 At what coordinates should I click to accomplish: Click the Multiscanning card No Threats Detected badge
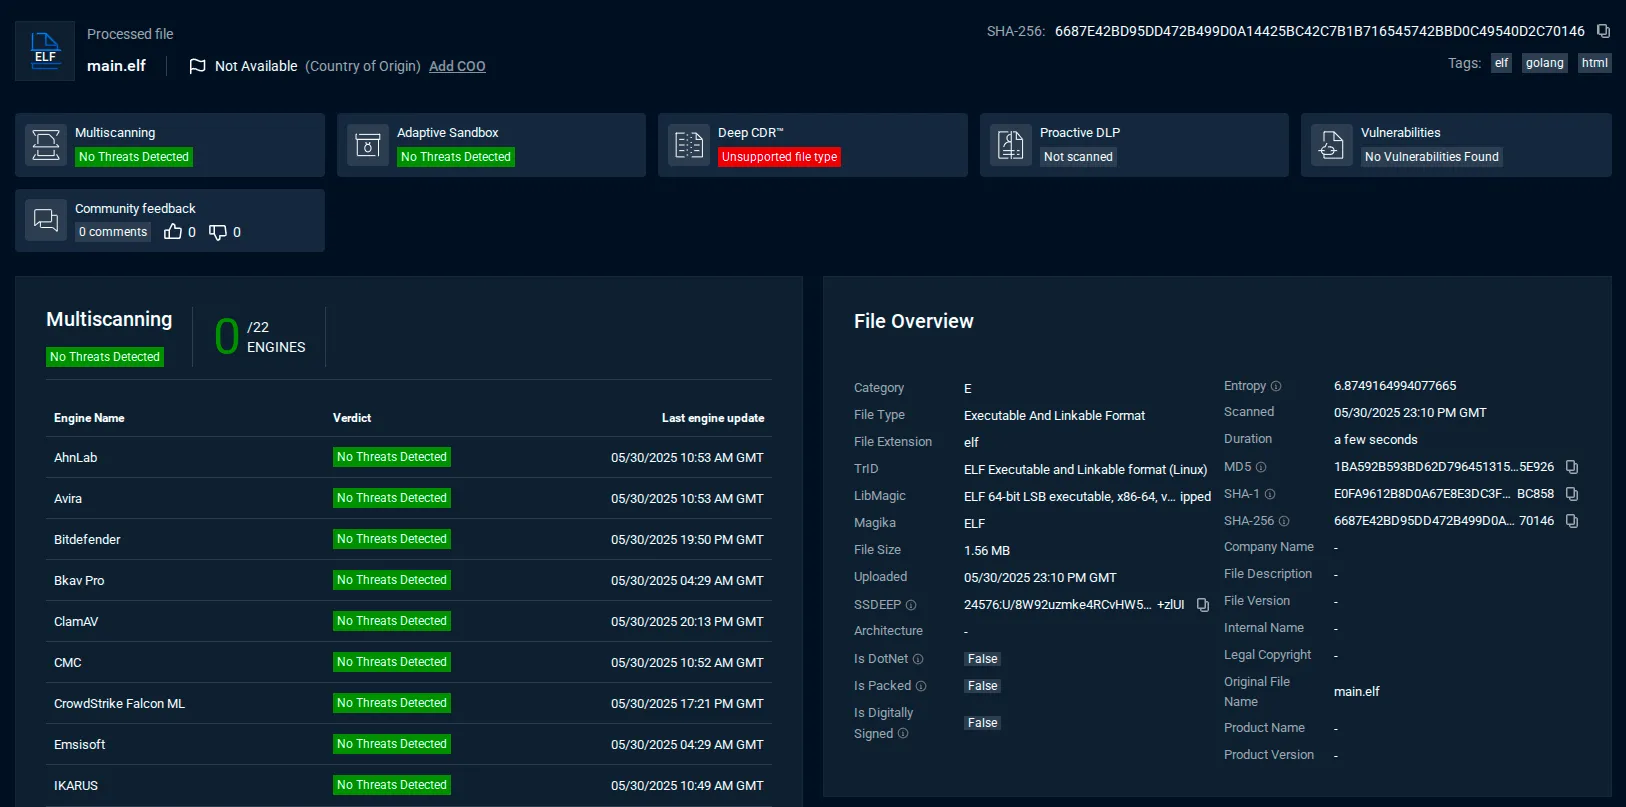coord(134,157)
